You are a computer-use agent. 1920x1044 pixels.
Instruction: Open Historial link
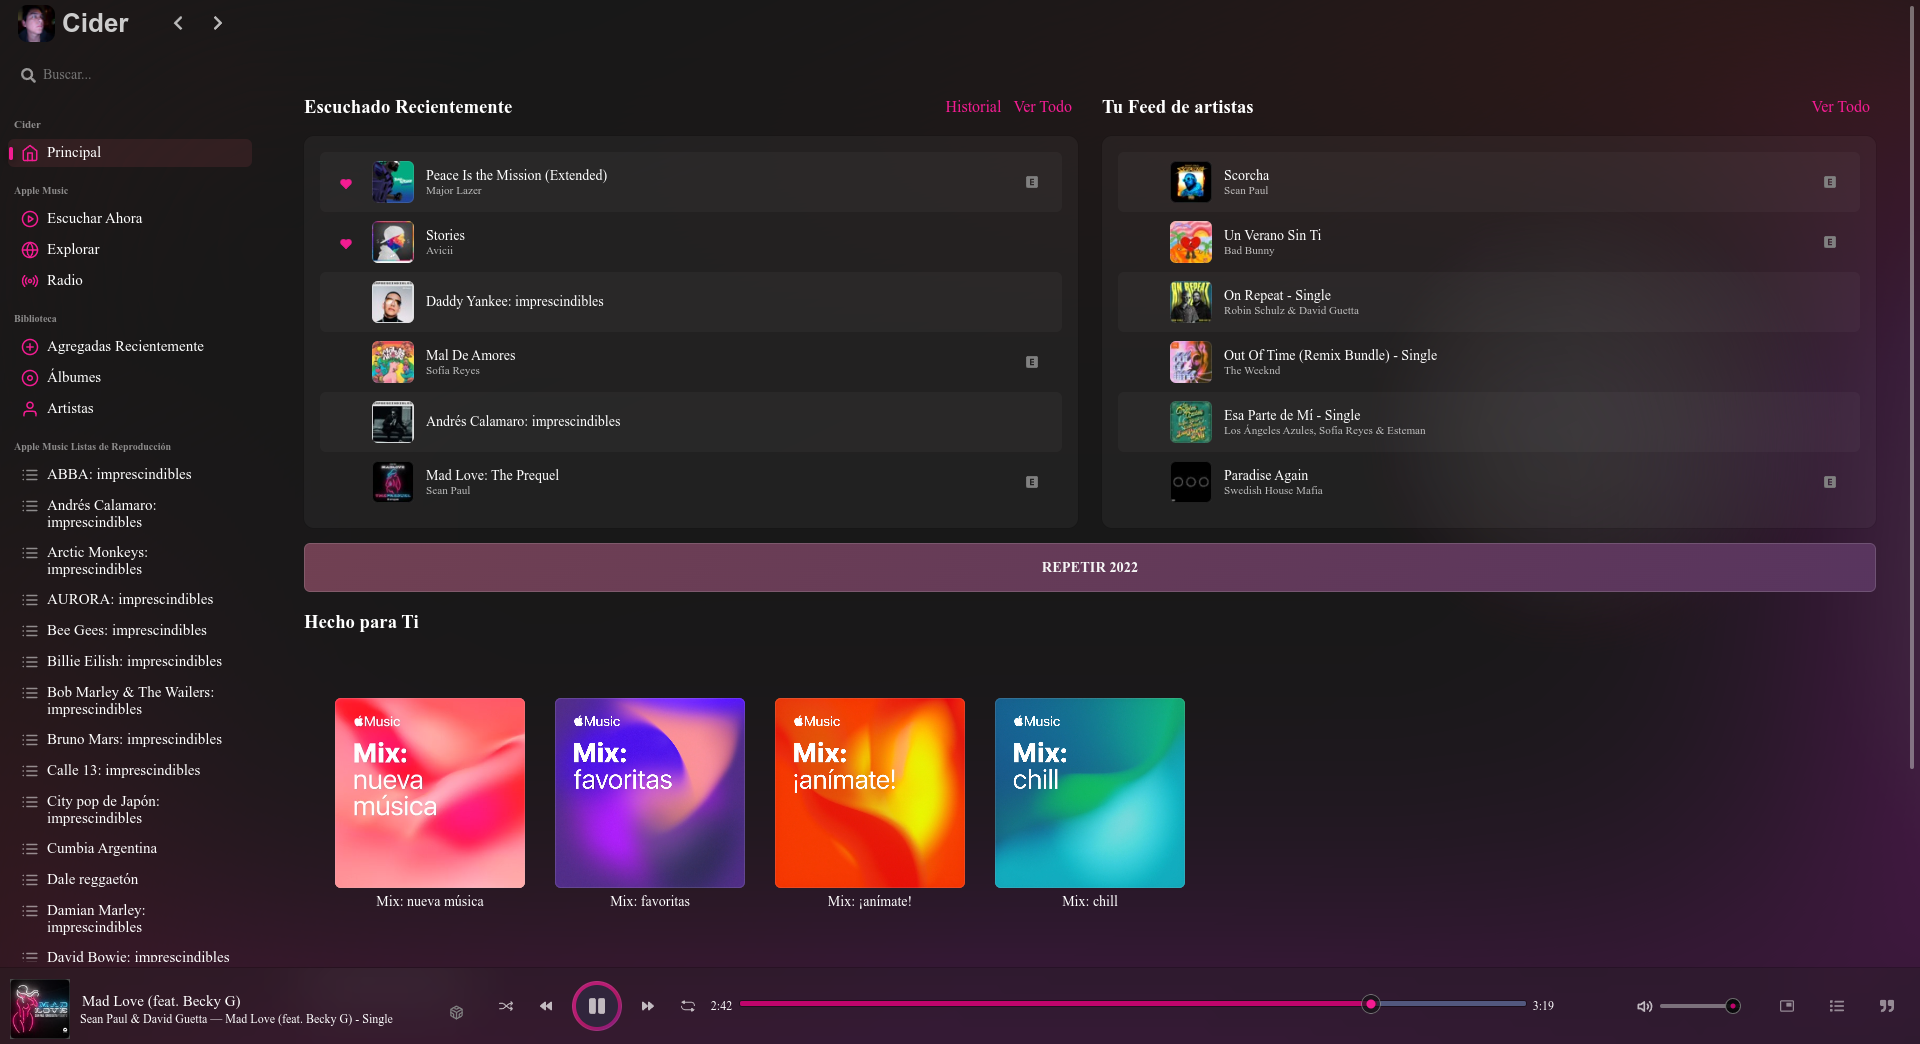click(973, 106)
